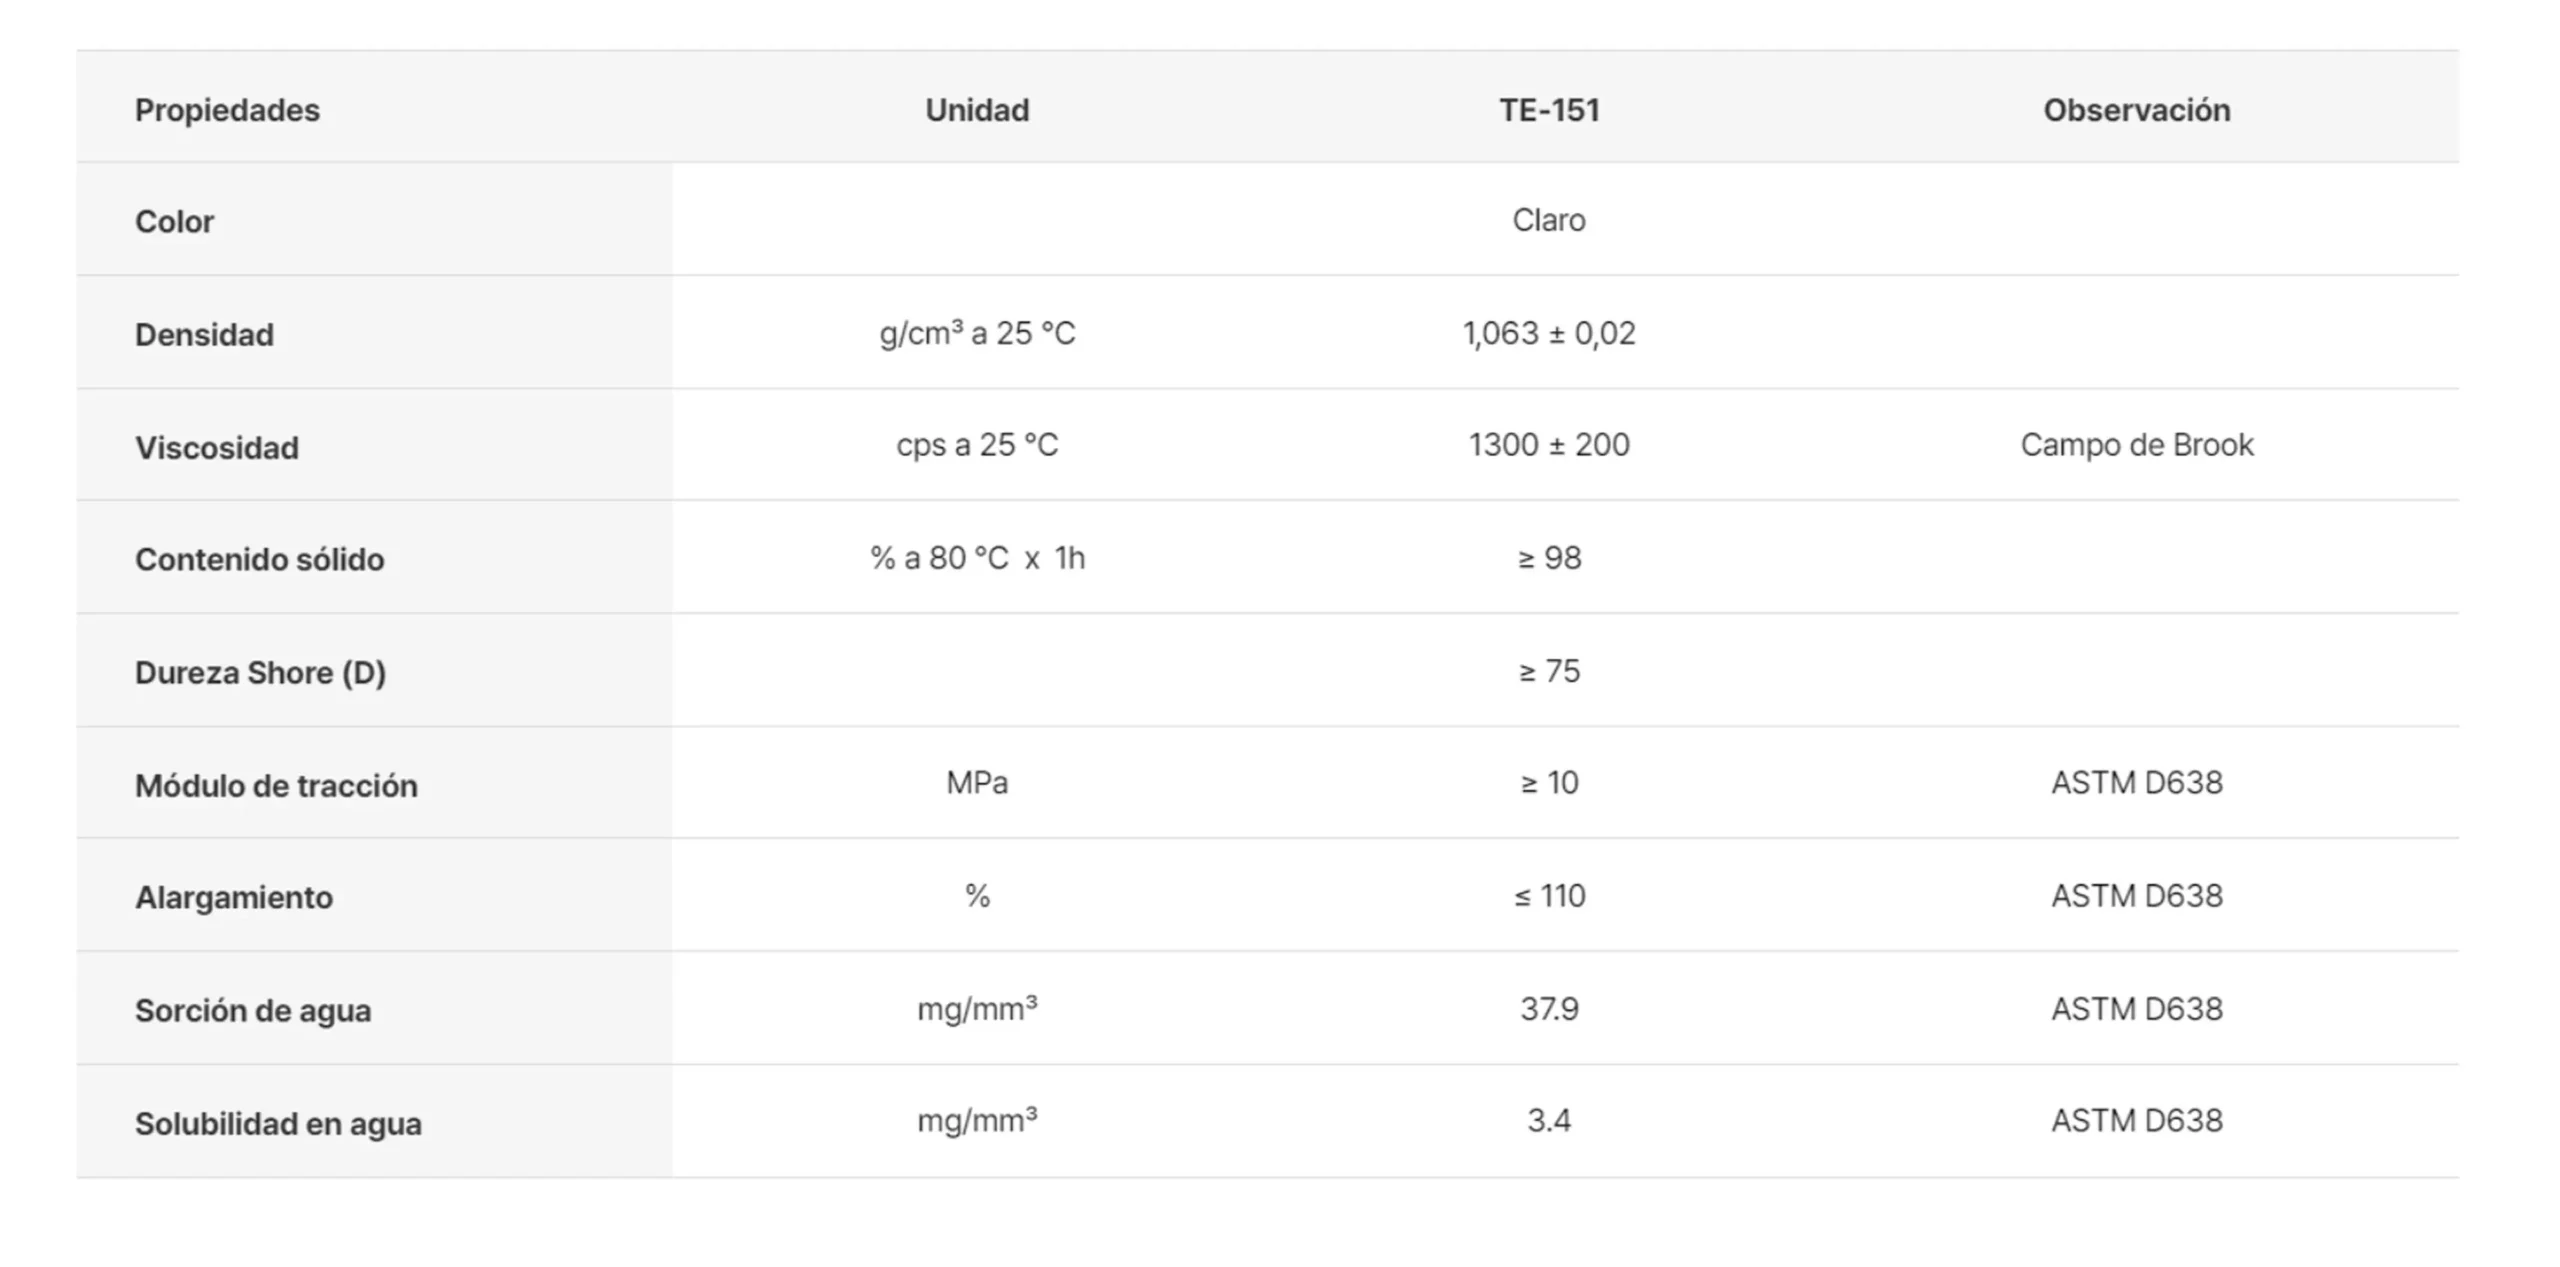Click the TE-151 column header
The height and width of the screenshot is (1267, 2560).
click(1548, 110)
